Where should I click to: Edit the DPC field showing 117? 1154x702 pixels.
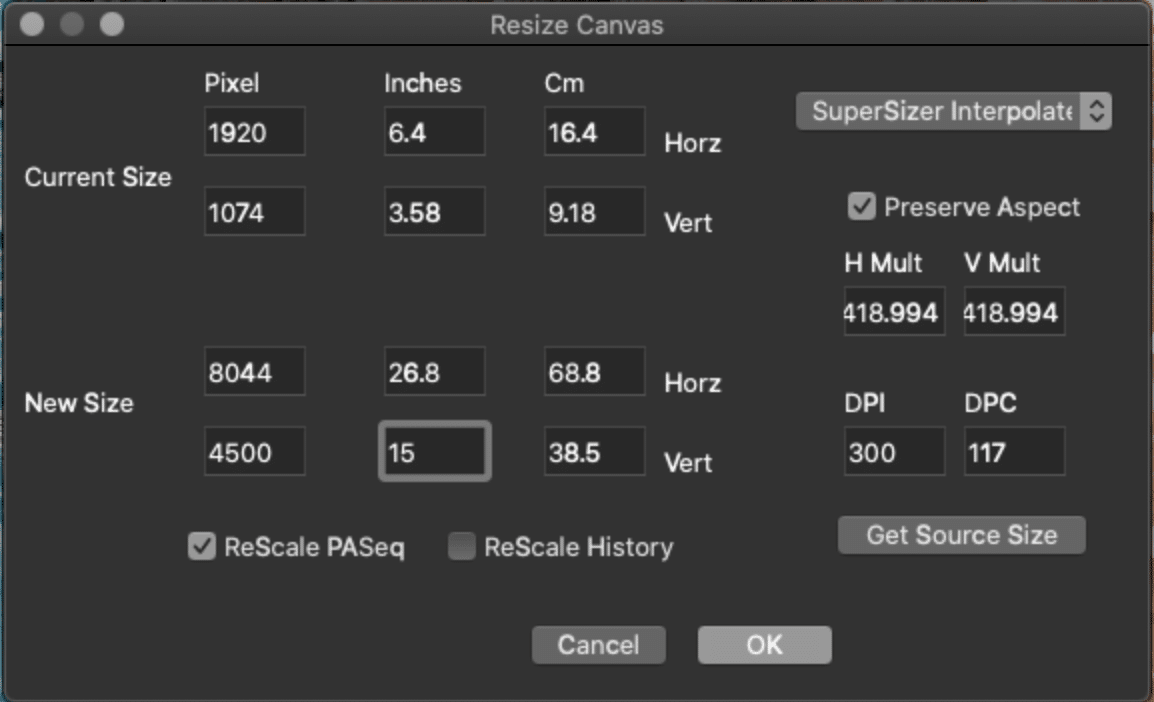(x=1014, y=451)
